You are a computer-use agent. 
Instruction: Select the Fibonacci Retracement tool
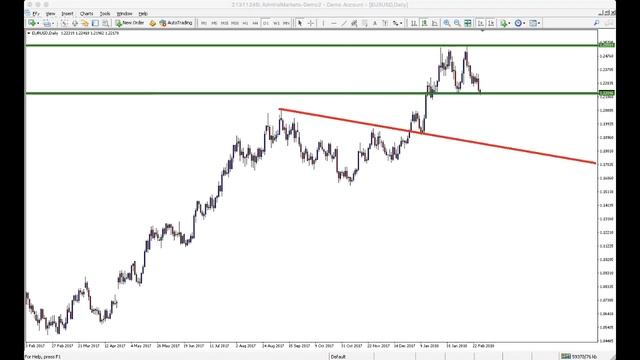[364, 23]
